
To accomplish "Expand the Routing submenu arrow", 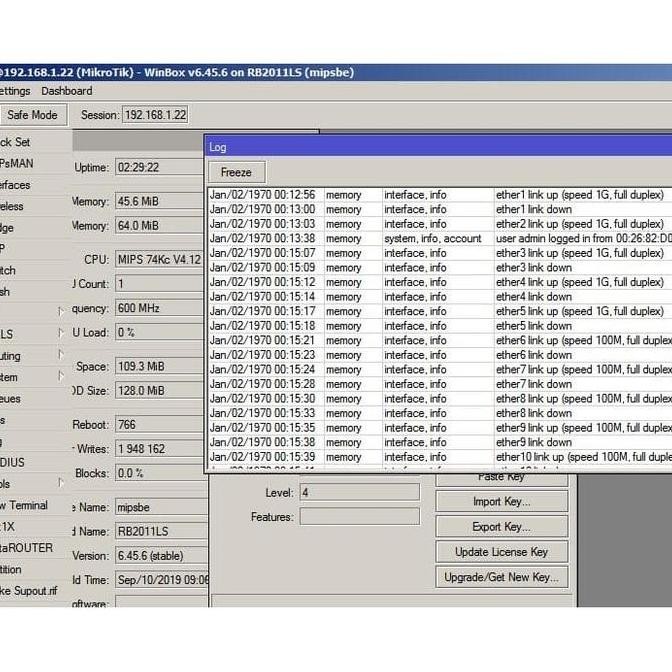I will pos(61,354).
